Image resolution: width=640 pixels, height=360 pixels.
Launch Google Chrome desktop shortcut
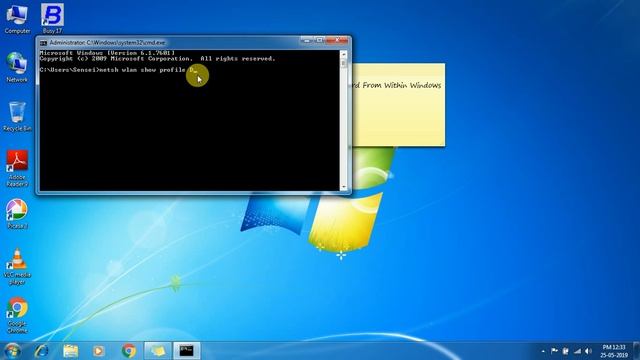tap(17, 315)
